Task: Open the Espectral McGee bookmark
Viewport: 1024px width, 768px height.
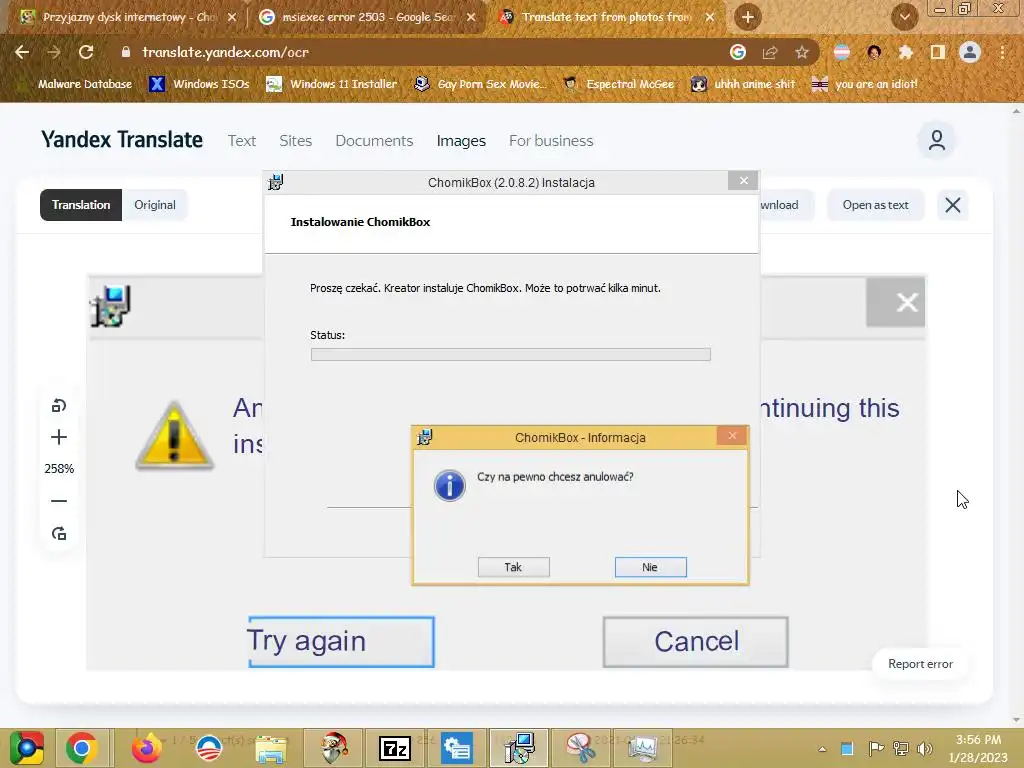Action: 619,84
